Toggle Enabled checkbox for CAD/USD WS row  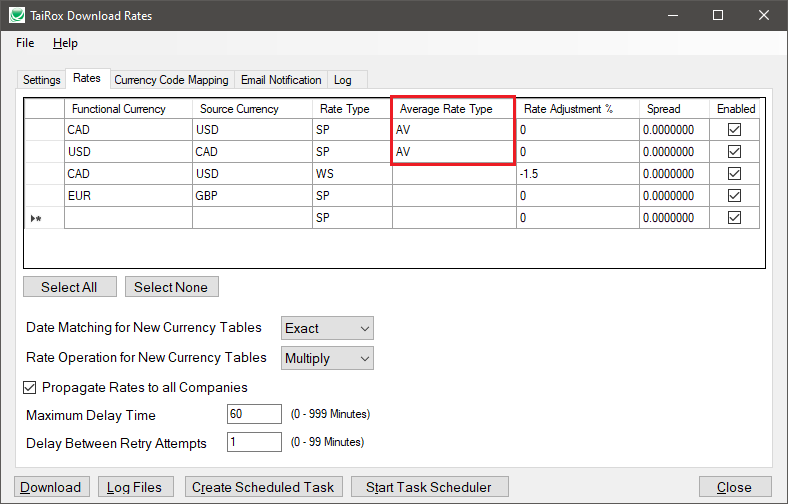tap(734, 174)
